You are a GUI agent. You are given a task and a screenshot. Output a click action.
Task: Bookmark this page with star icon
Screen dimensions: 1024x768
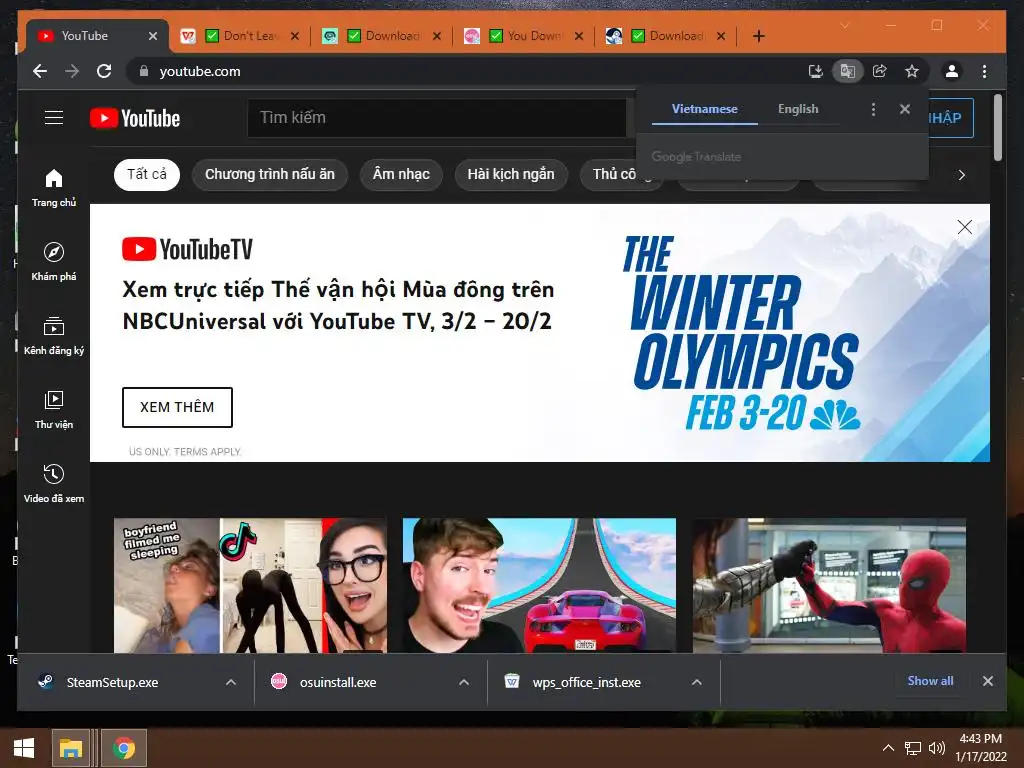912,71
